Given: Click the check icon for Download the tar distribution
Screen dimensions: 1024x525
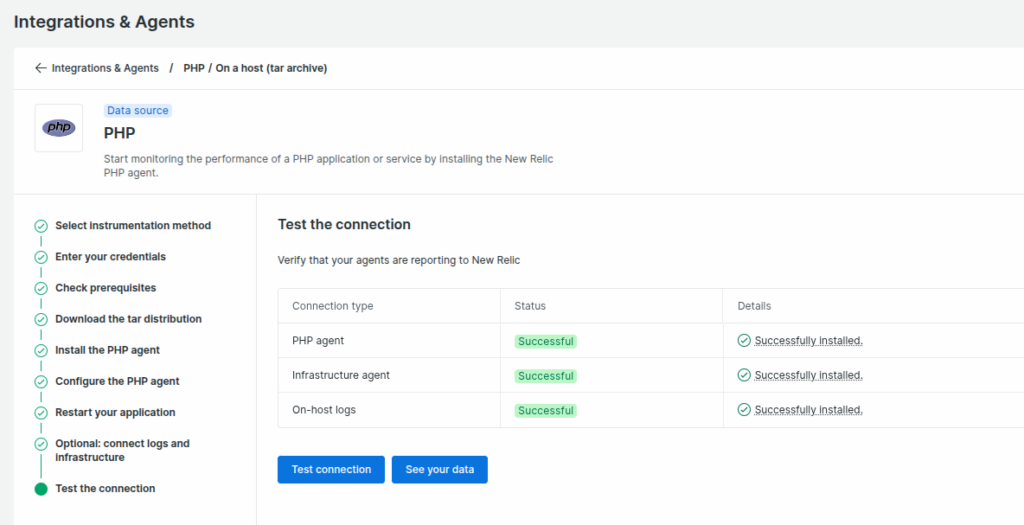Looking at the screenshot, I should tap(41, 319).
